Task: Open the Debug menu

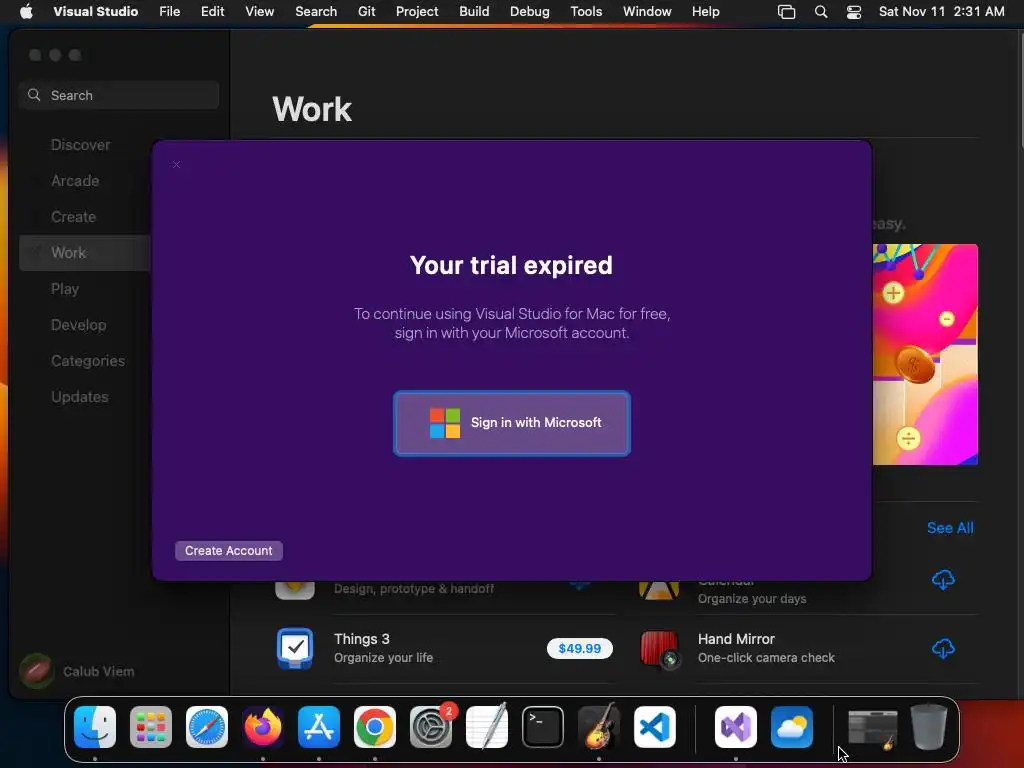Action: coord(529,11)
